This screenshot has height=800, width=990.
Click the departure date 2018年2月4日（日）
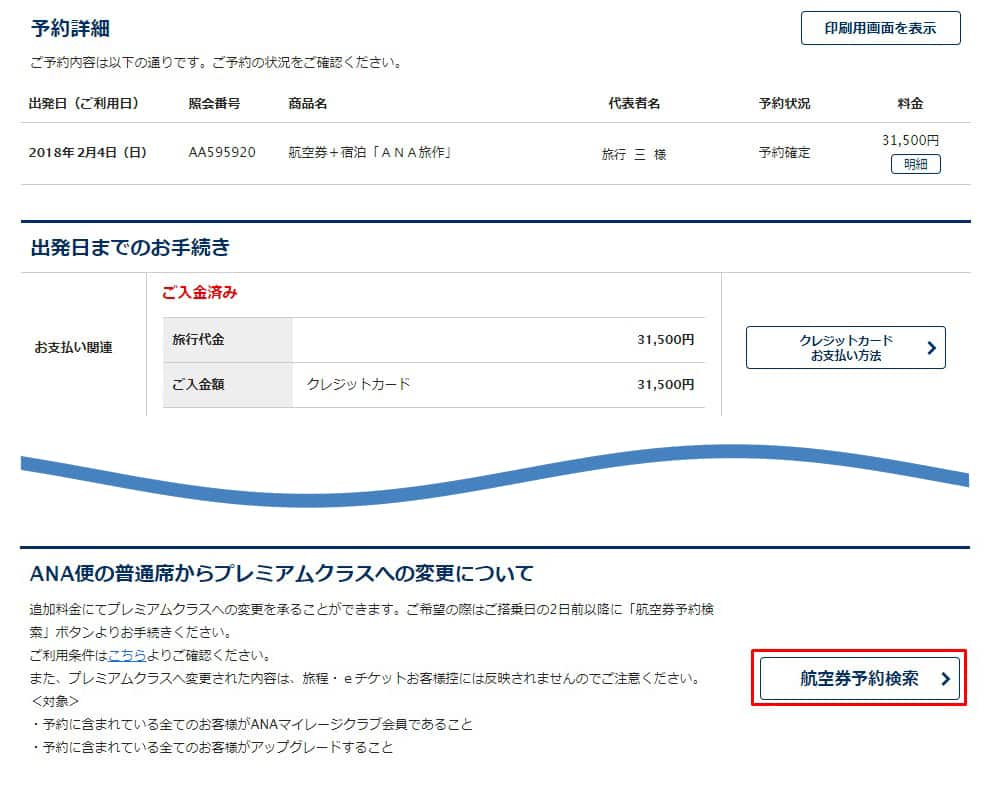coord(88,153)
